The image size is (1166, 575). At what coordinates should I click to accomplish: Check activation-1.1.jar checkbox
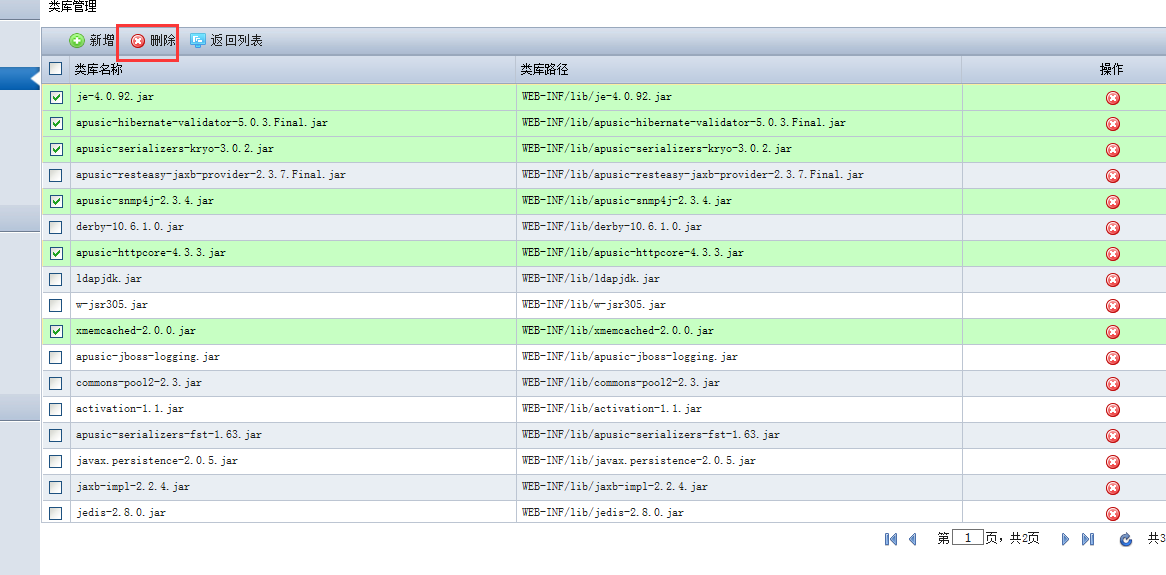[56, 409]
